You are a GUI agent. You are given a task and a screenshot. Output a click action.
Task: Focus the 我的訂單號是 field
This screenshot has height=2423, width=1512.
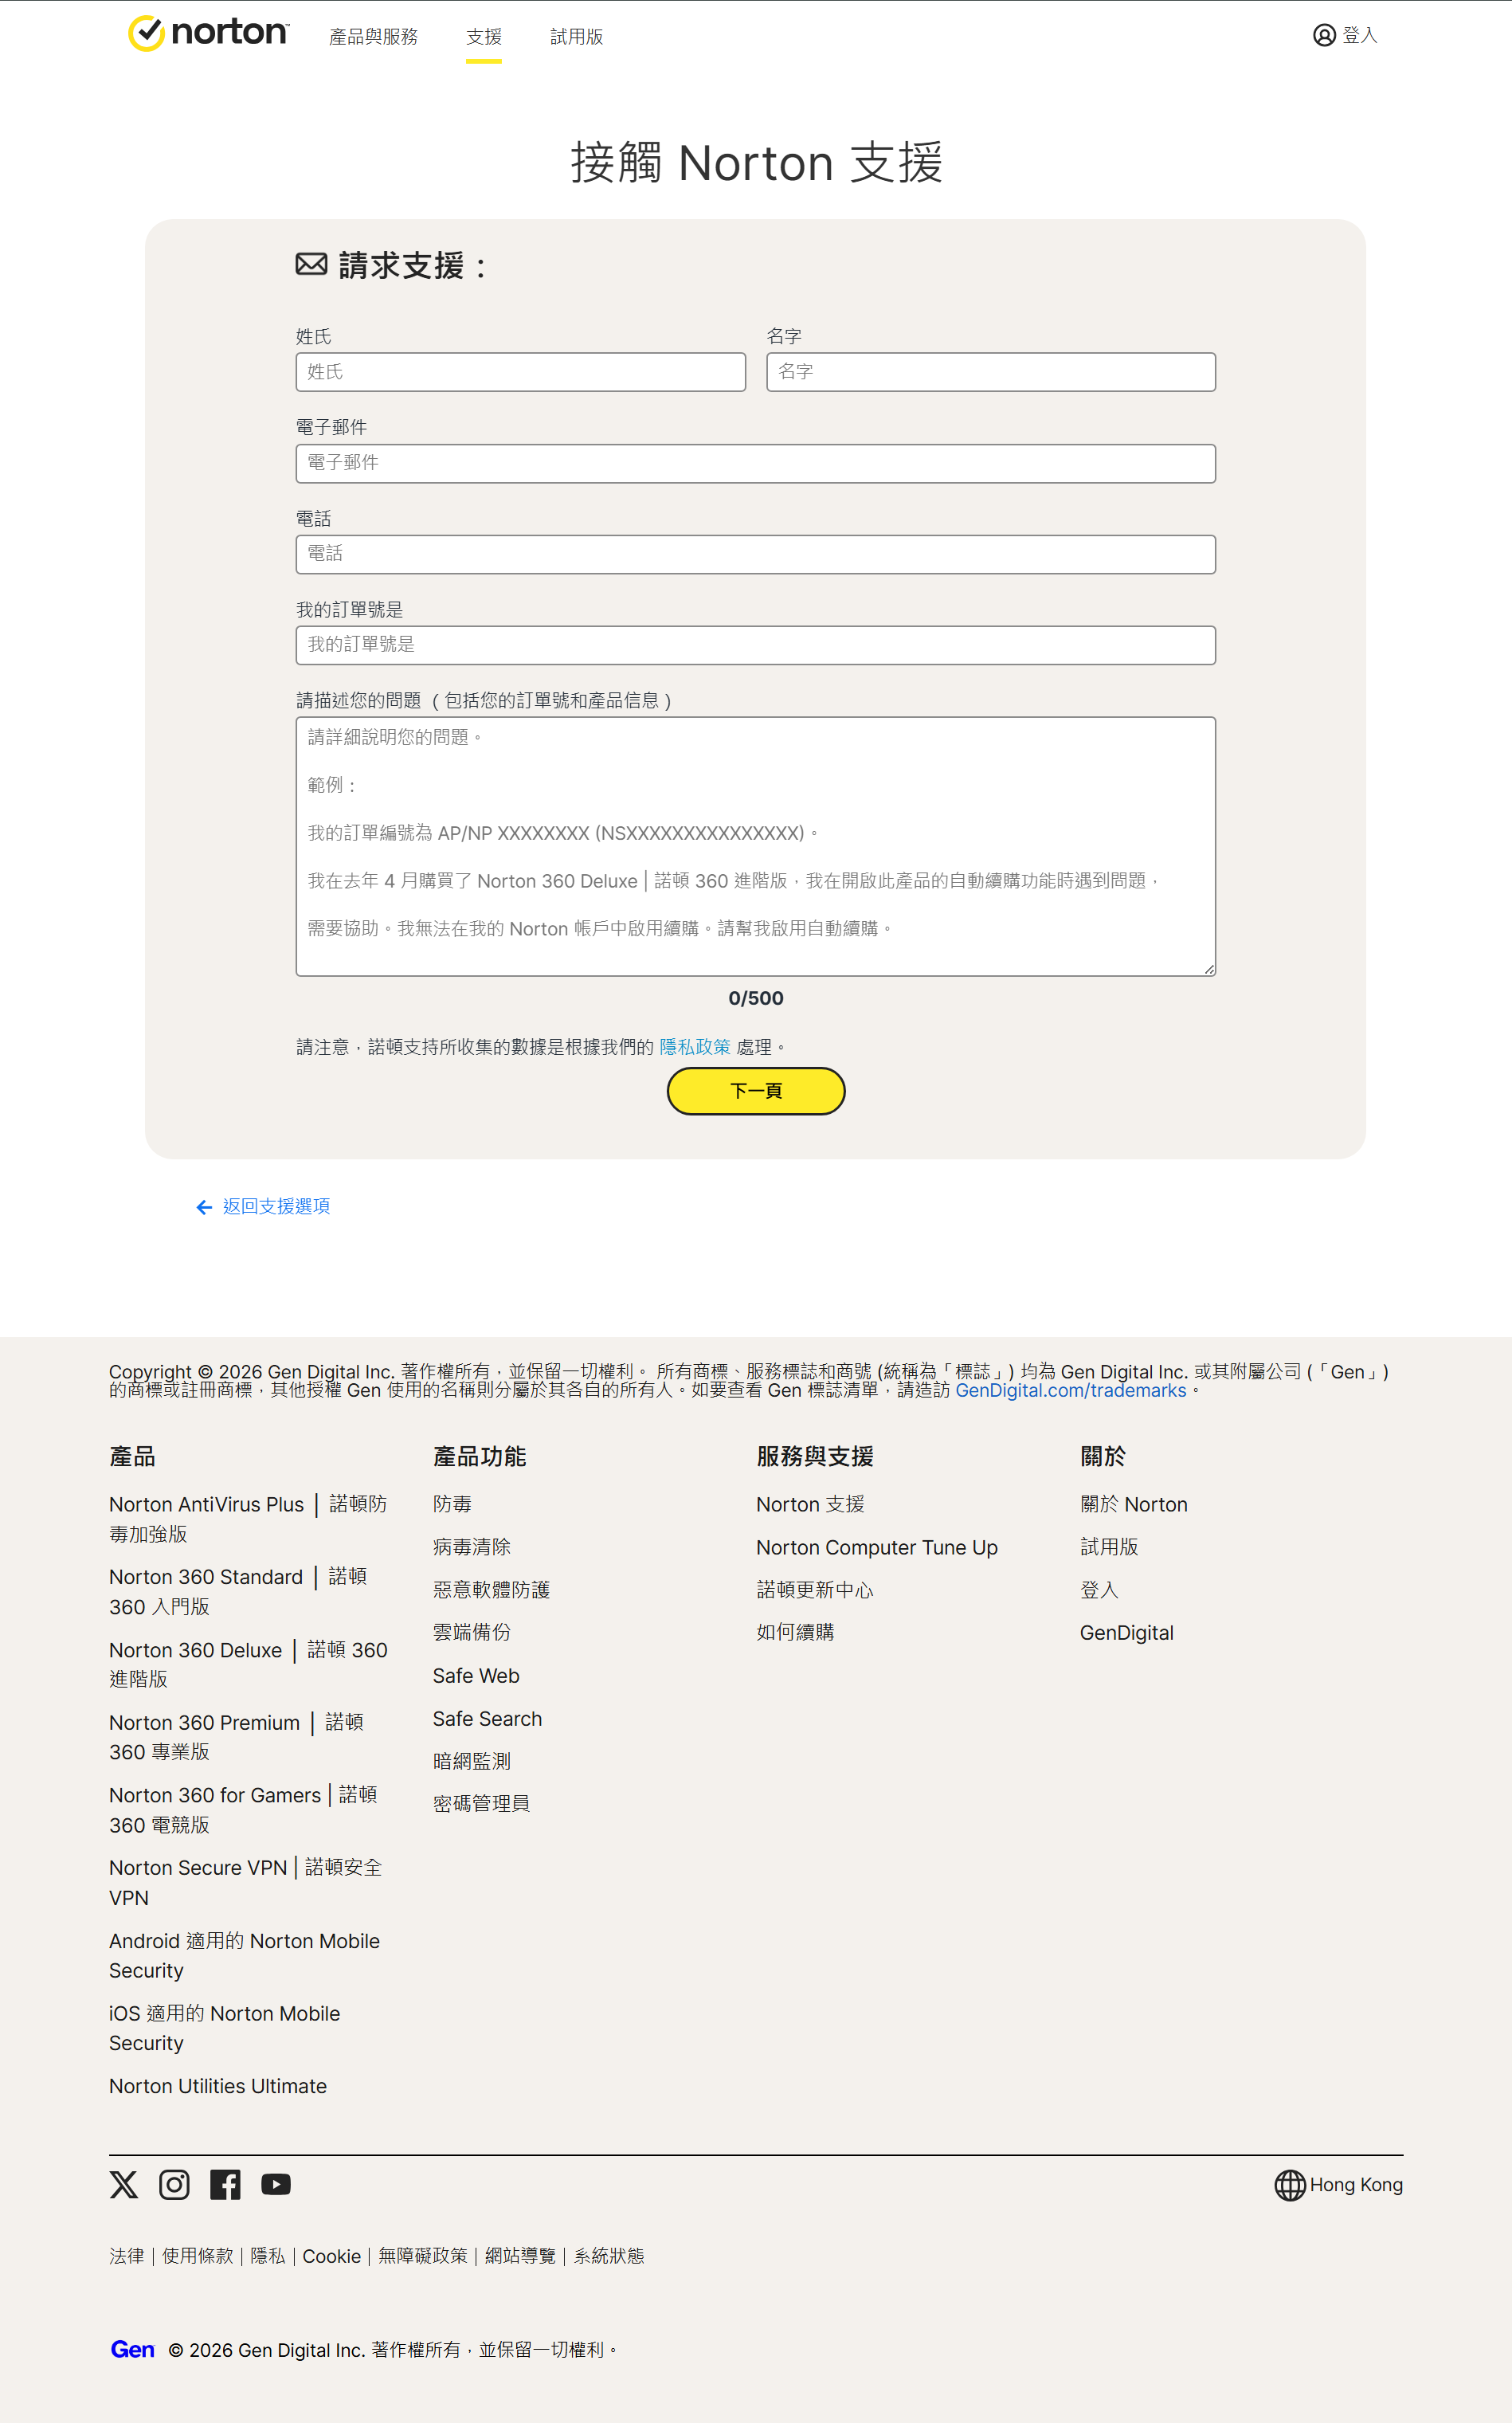point(756,645)
